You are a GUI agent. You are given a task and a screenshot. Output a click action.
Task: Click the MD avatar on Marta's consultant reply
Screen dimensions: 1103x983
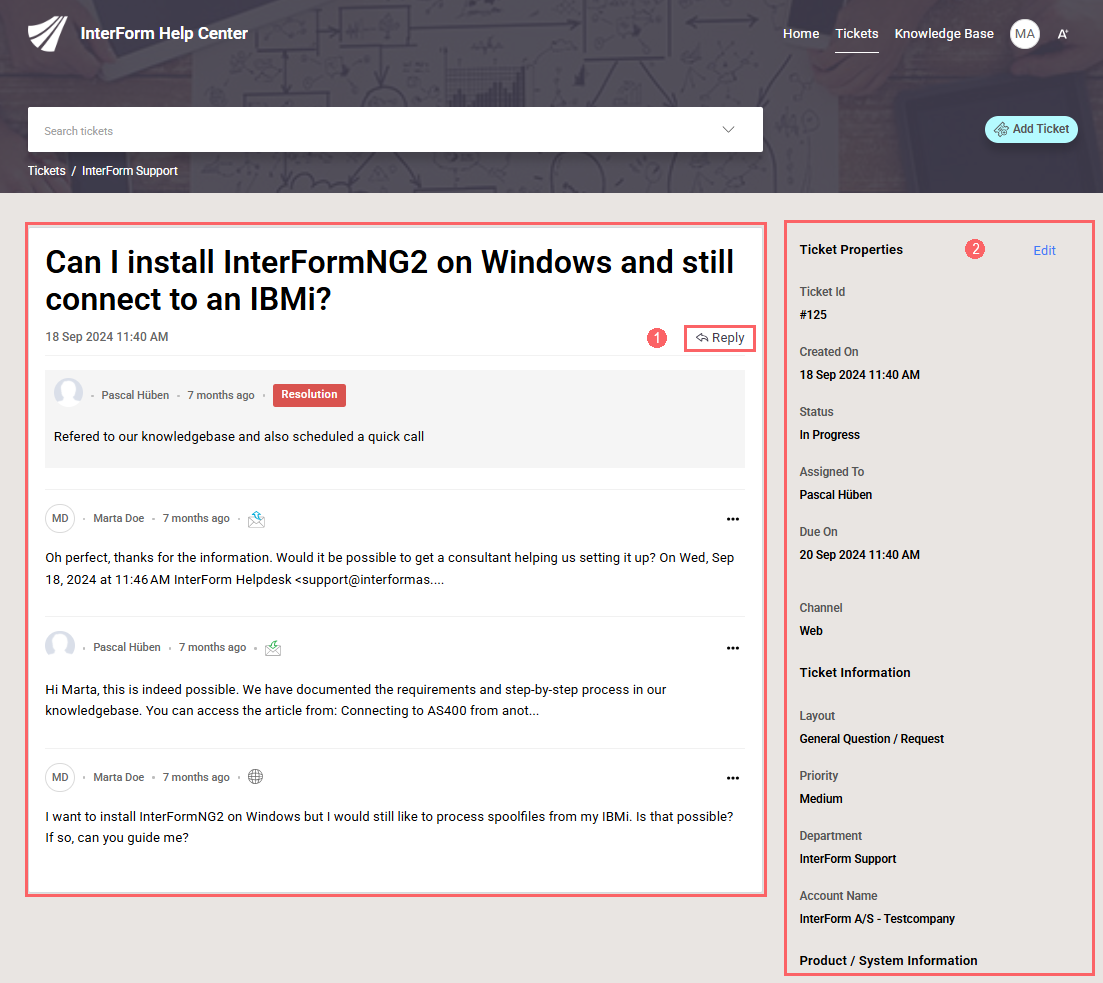[60, 519]
